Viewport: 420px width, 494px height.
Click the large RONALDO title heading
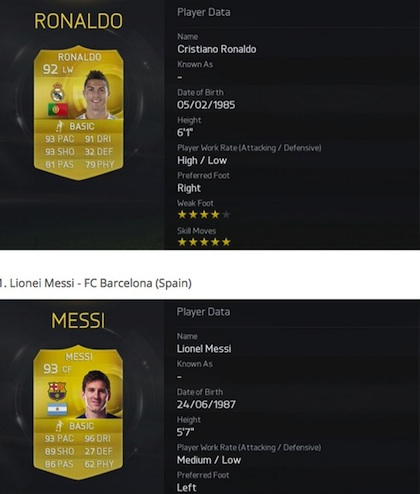click(x=78, y=21)
